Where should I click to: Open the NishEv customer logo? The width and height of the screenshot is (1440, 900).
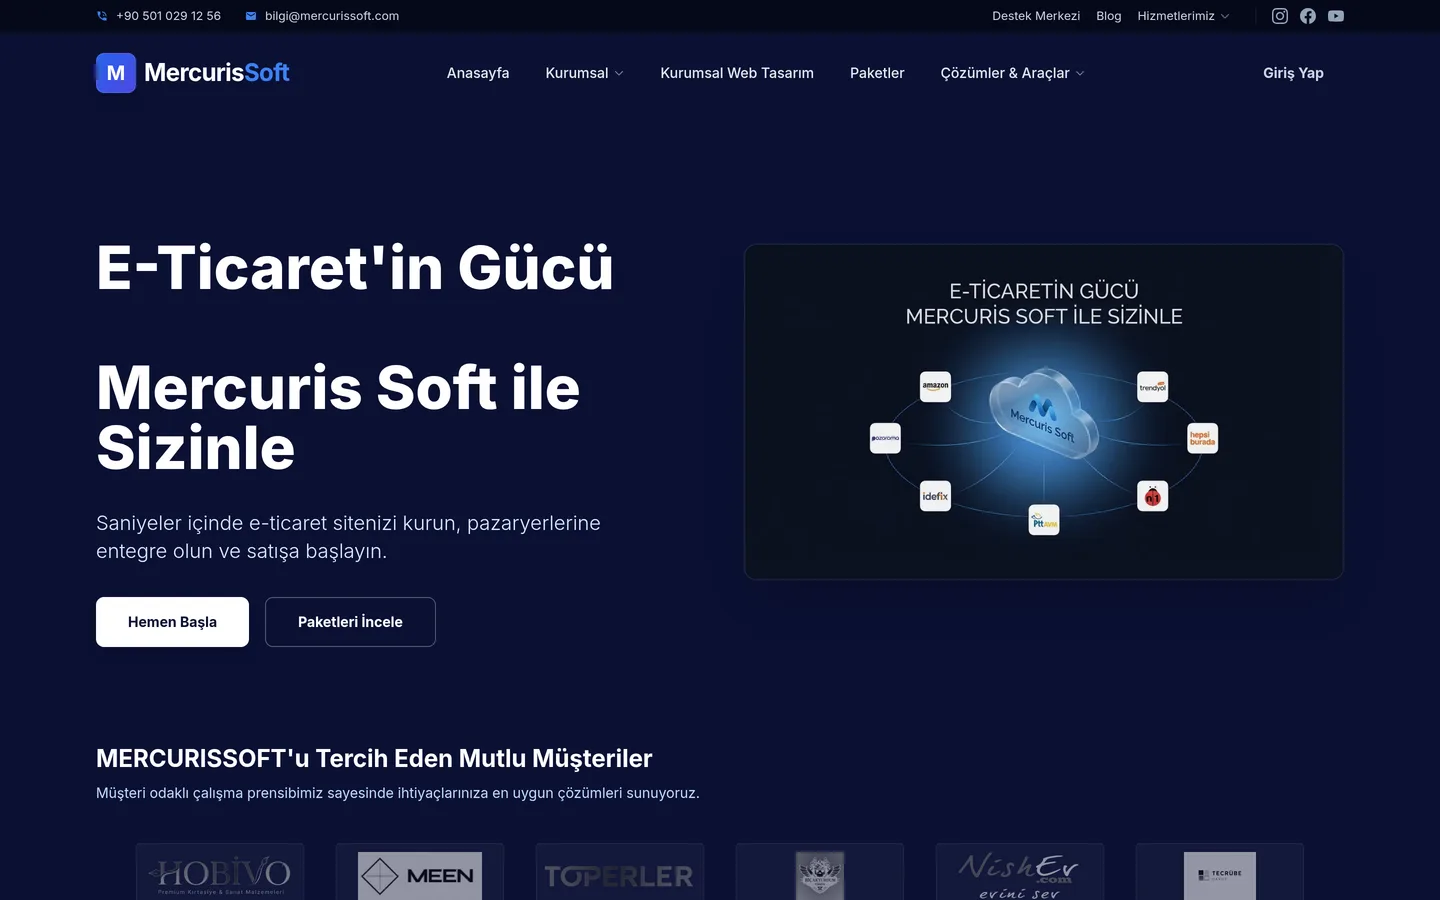click(1020, 873)
